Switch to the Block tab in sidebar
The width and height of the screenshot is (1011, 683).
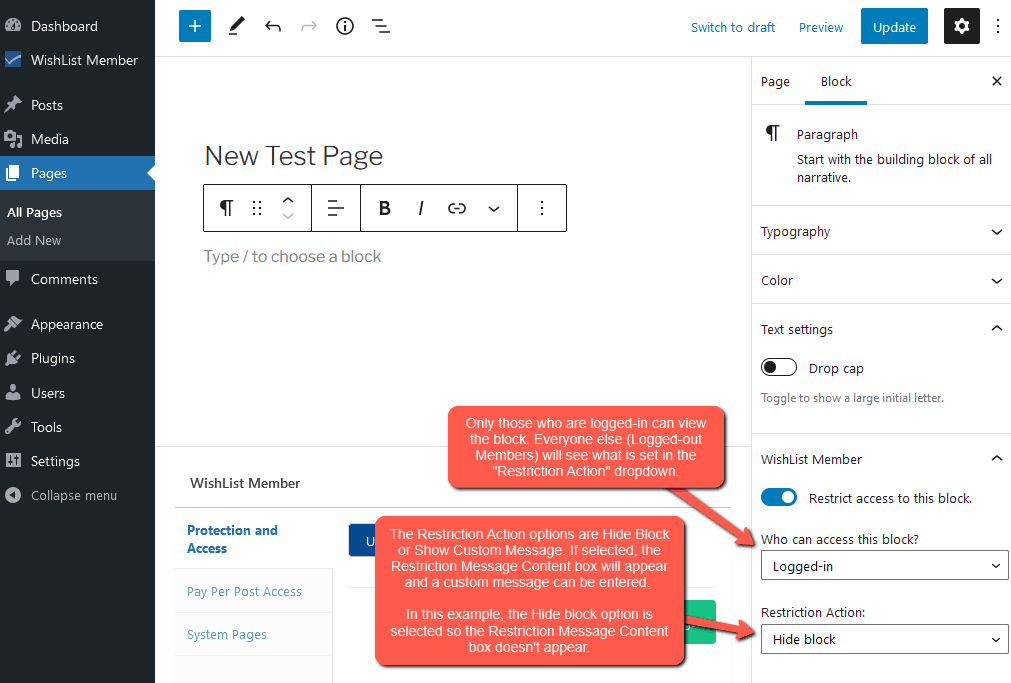[x=836, y=82]
